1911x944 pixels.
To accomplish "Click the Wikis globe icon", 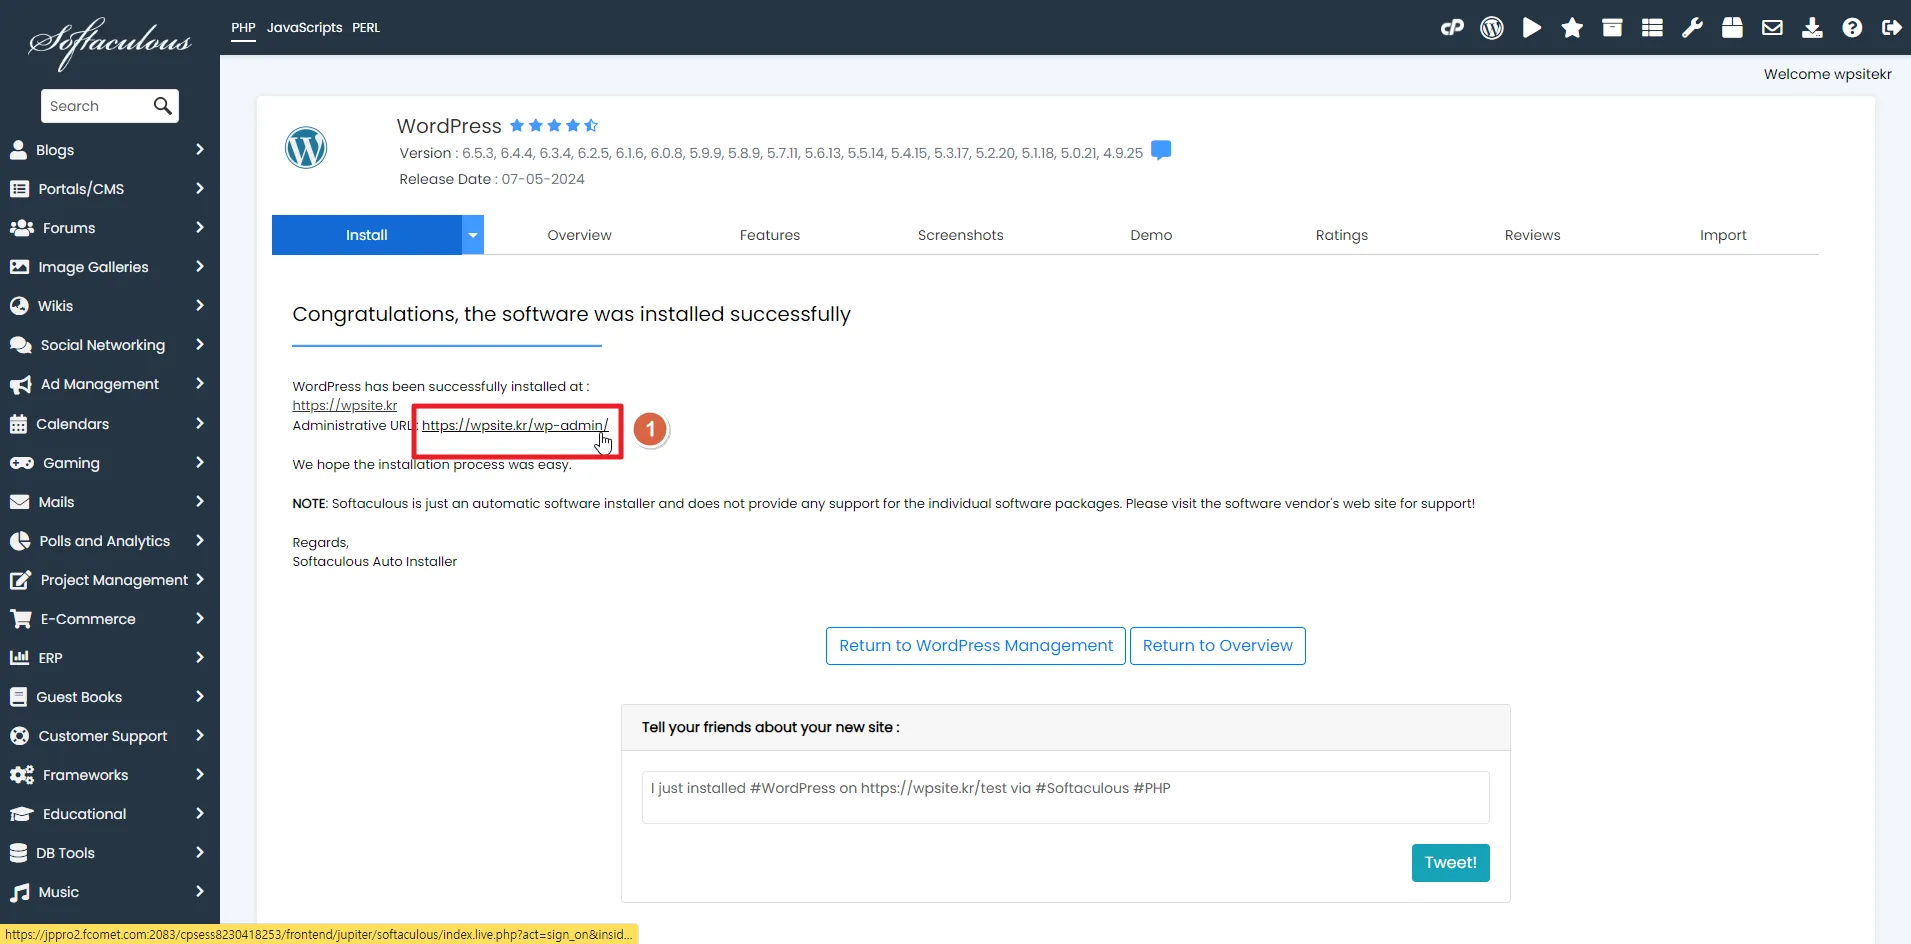I will click(x=19, y=306).
